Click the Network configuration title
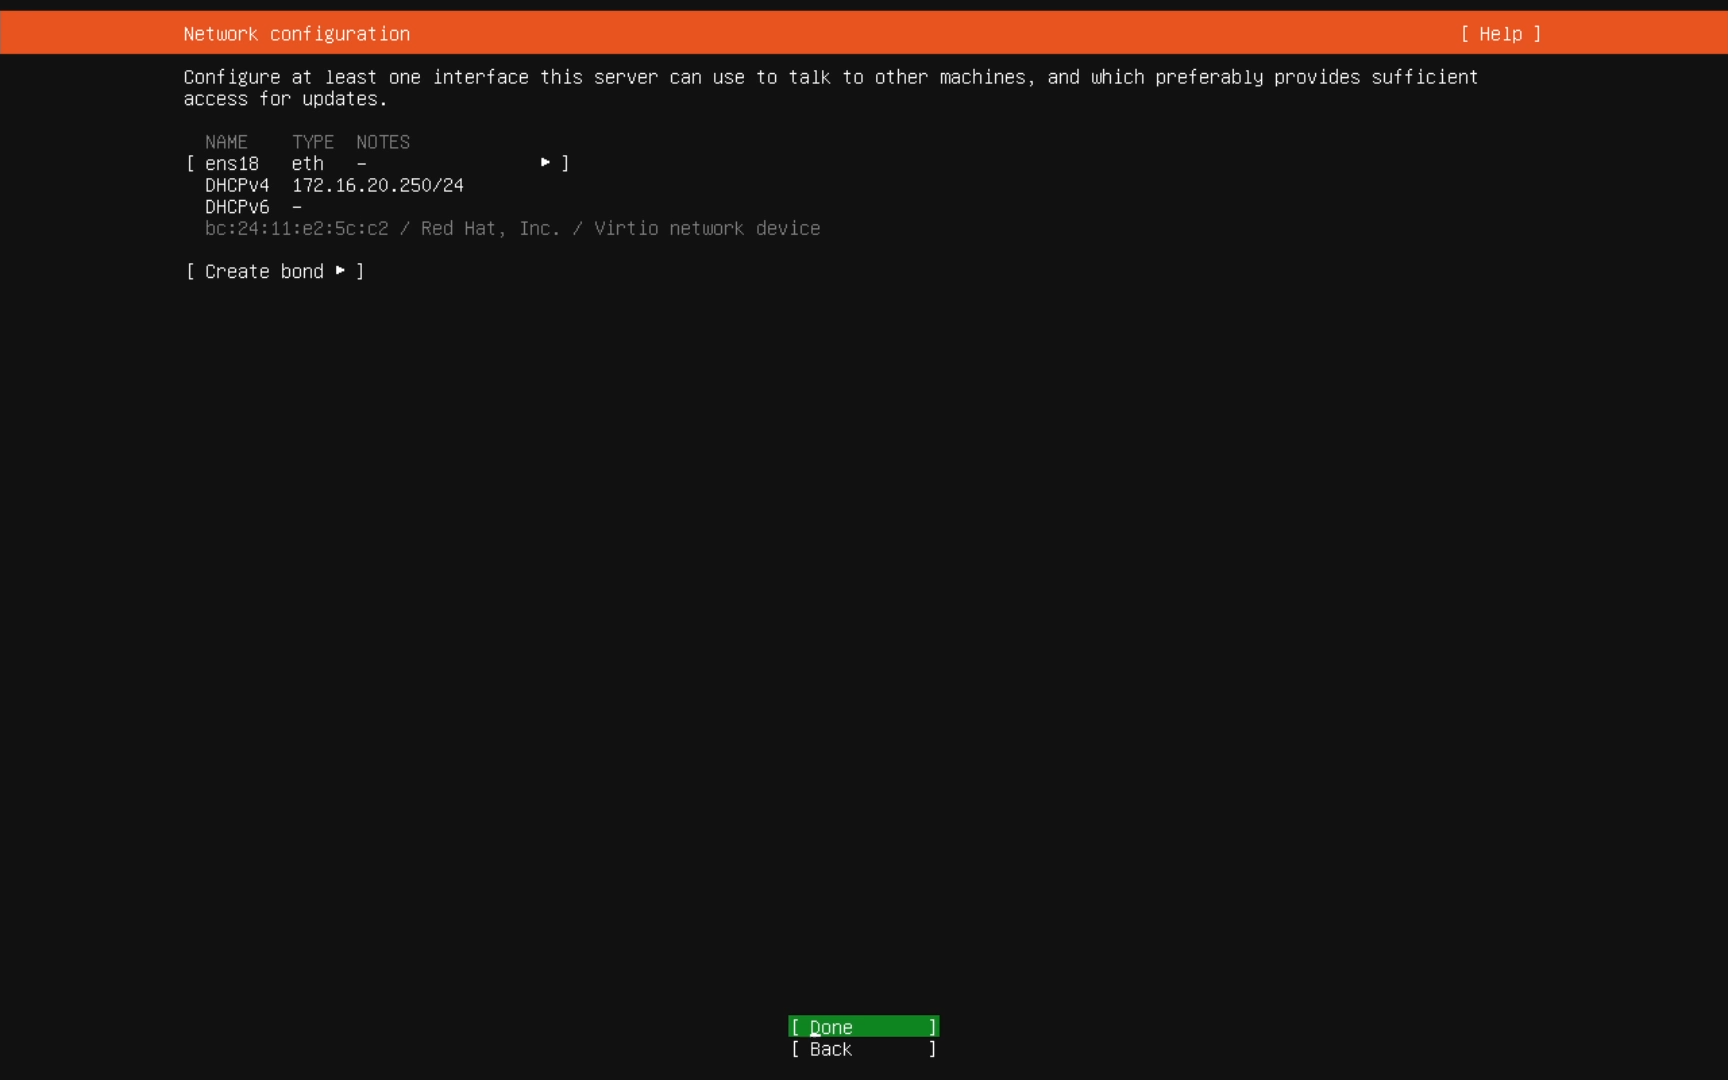Viewport: 1728px width, 1080px height. pos(296,33)
